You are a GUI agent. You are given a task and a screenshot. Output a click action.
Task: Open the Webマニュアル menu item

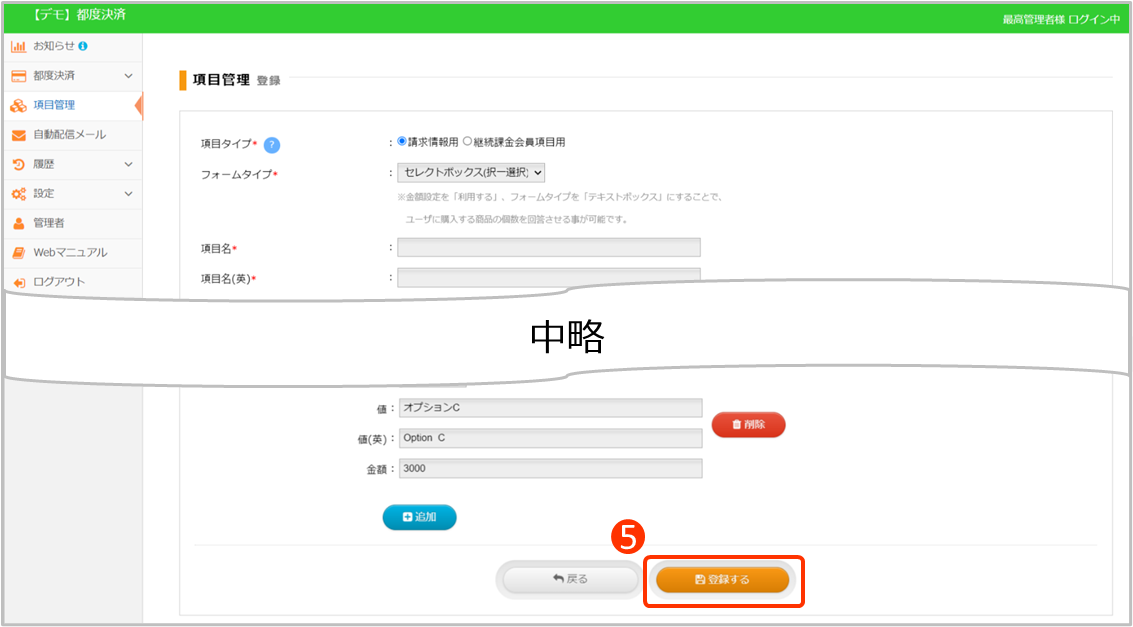click(70, 253)
